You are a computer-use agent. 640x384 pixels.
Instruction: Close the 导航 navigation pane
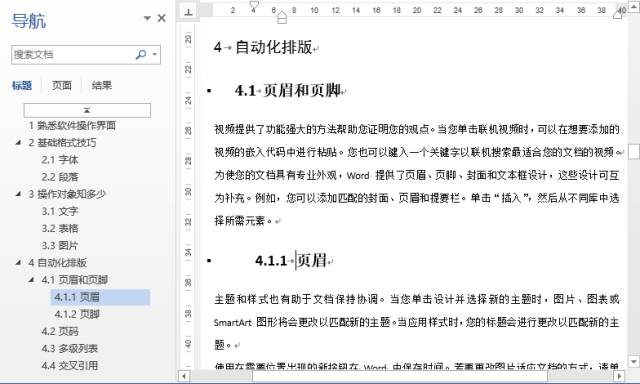[162, 18]
